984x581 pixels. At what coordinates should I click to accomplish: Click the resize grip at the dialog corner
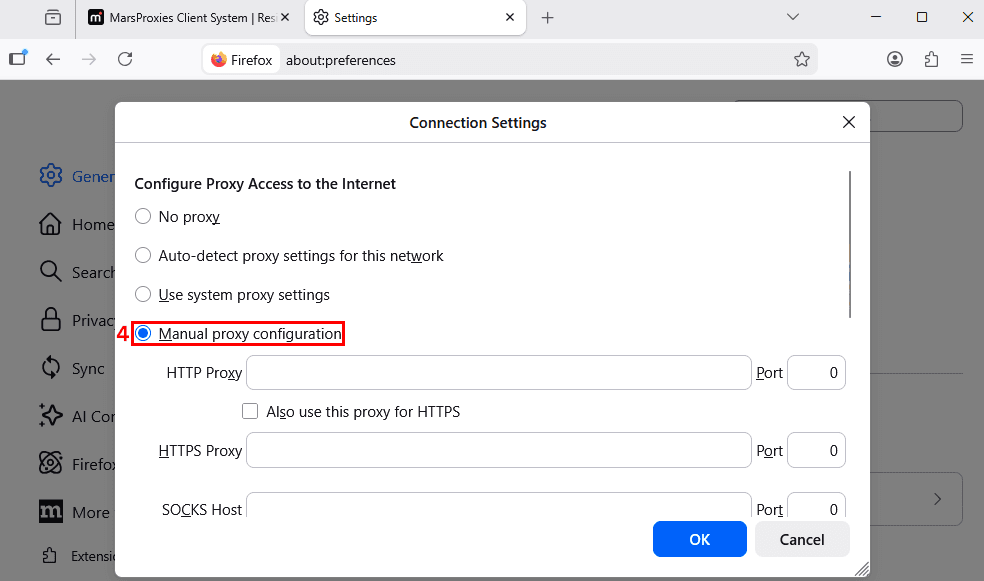coord(862,568)
